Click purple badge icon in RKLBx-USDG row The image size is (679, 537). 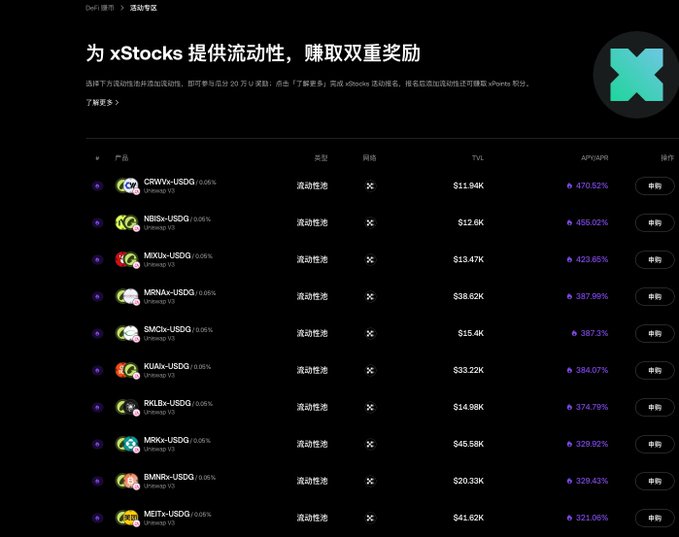coord(97,407)
